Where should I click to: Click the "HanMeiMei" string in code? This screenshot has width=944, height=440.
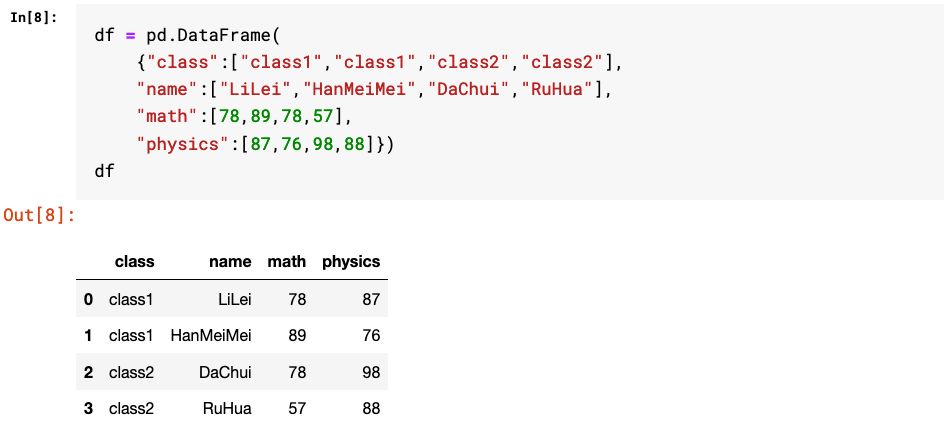[359, 89]
